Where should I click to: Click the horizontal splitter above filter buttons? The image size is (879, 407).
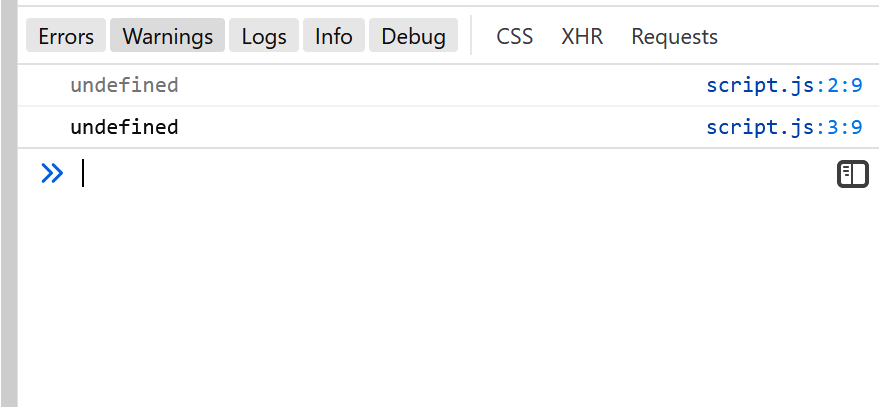[x=448, y=6]
